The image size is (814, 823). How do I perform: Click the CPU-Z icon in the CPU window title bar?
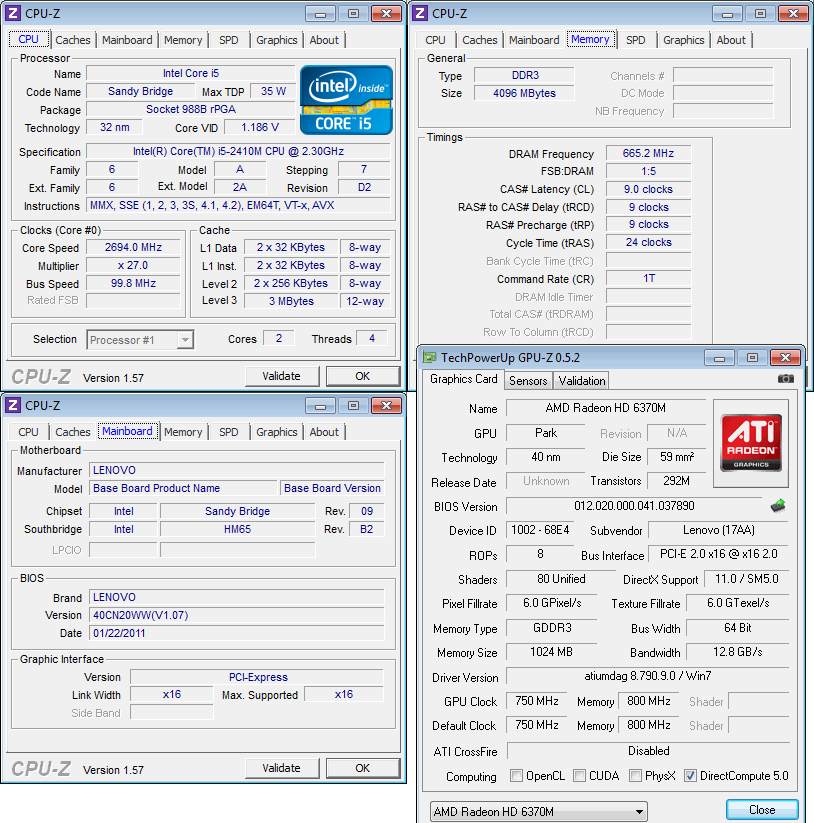click(x=11, y=14)
